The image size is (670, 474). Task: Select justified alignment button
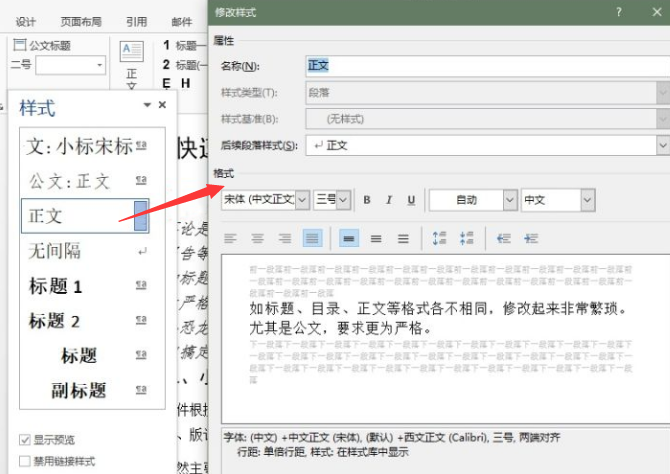(312, 238)
